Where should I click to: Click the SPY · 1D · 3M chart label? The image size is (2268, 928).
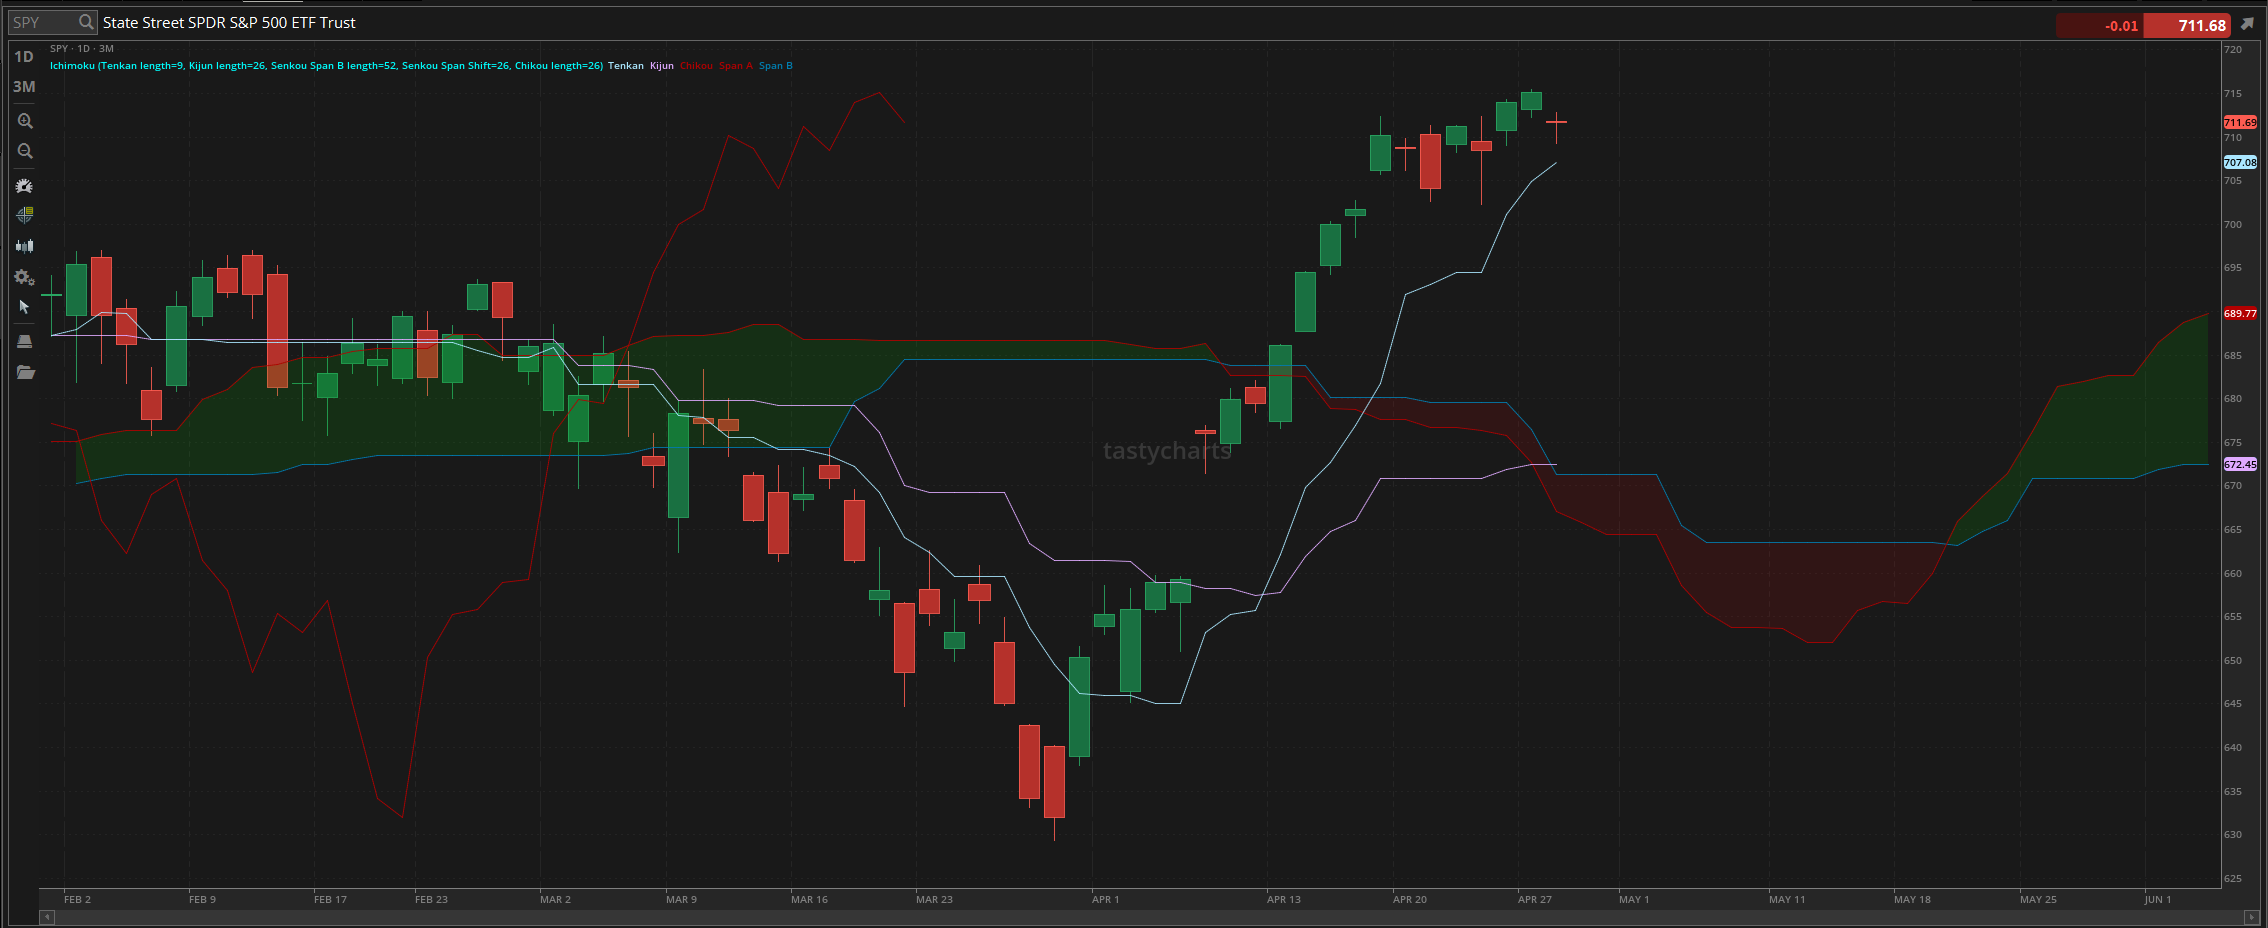point(82,48)
